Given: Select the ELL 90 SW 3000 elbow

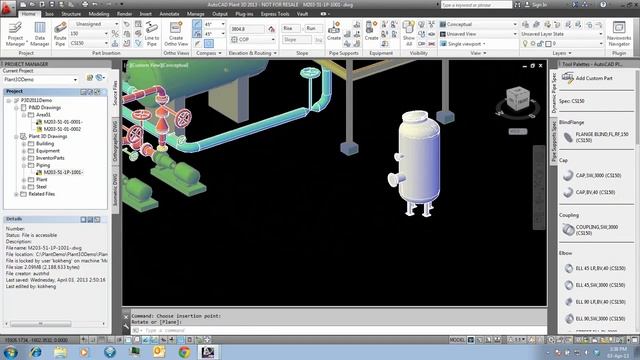Looking at the screenshot, I should pyautogui.click(x=594, y=318).
